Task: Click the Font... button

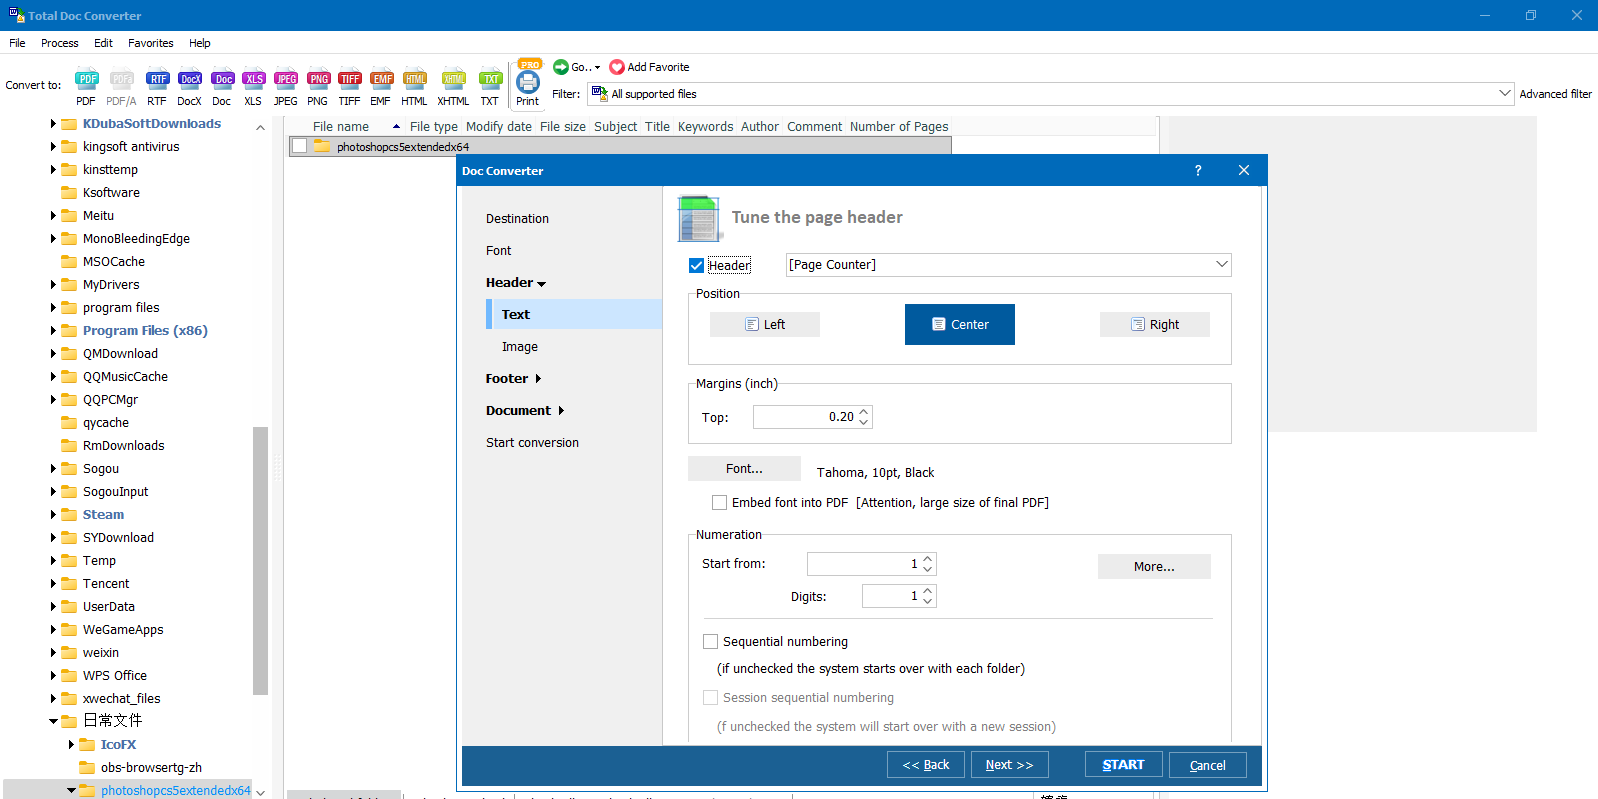Action: [744, 469]
